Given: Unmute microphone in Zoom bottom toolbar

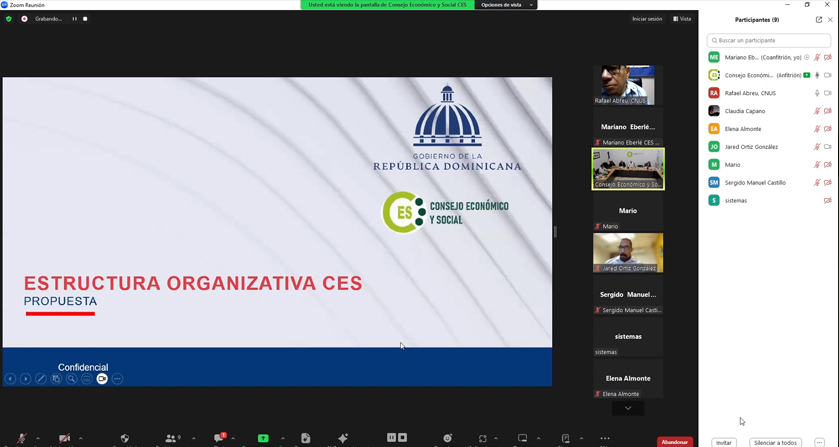Looking at the screenshot, I should (22, 438).
